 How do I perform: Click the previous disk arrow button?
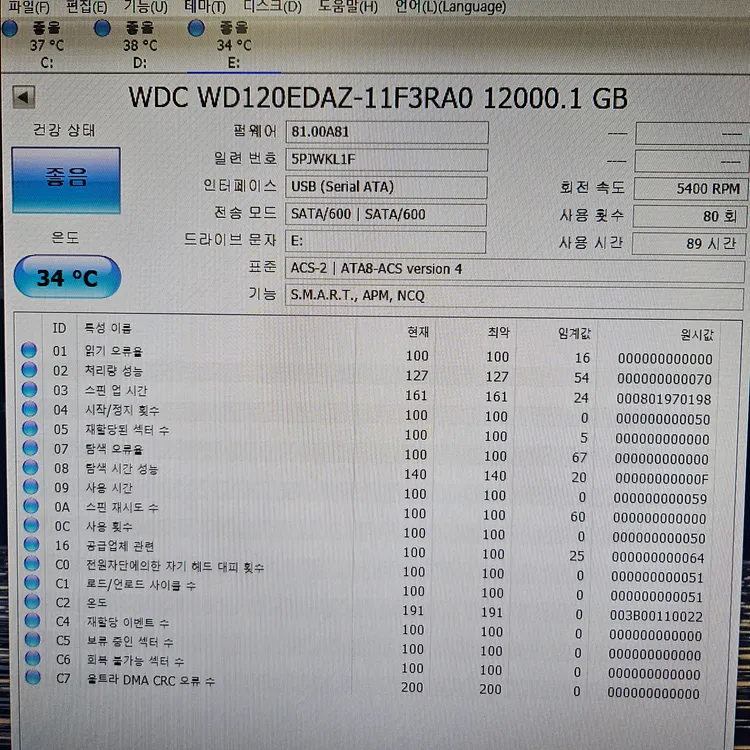(24, 97)
